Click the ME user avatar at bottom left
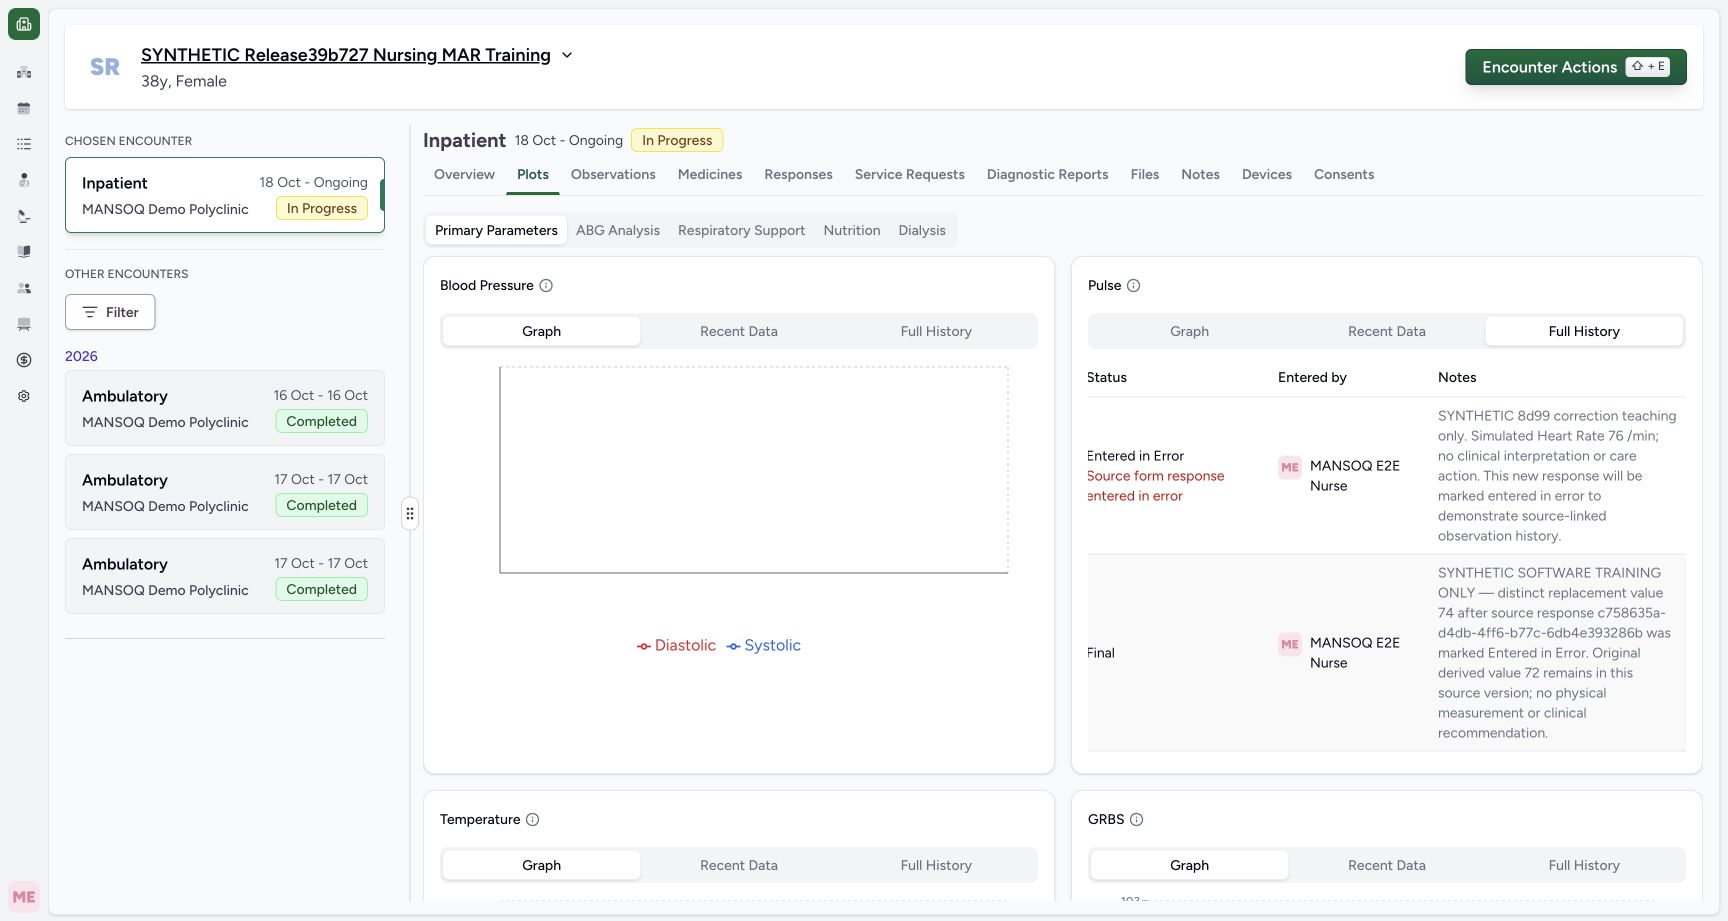Screen dimensions: 1728x921 (x=24, y=897)
